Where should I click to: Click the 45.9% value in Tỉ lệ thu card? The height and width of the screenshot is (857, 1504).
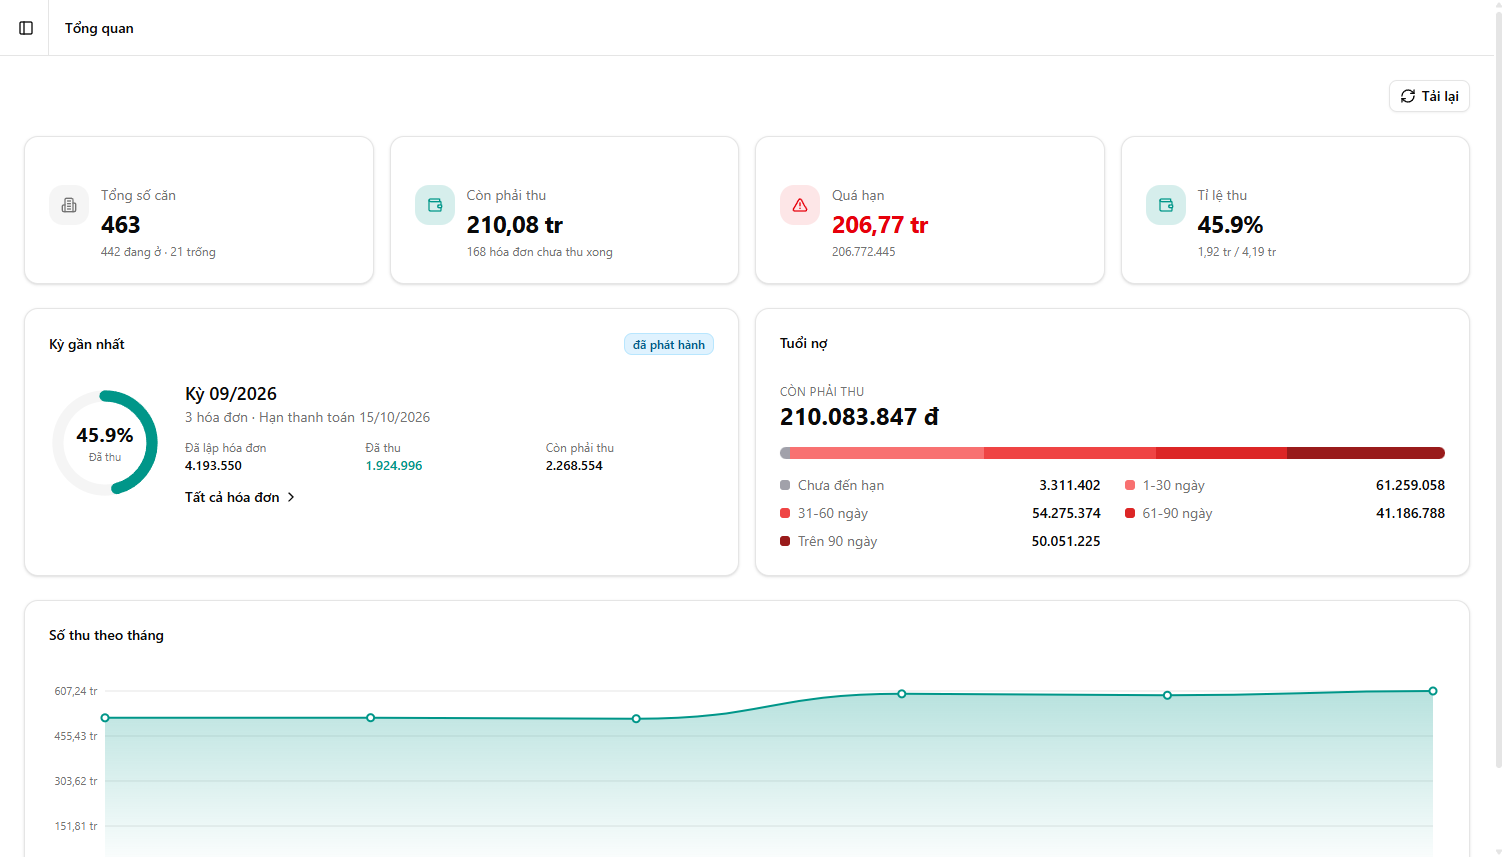[1230, 225]
